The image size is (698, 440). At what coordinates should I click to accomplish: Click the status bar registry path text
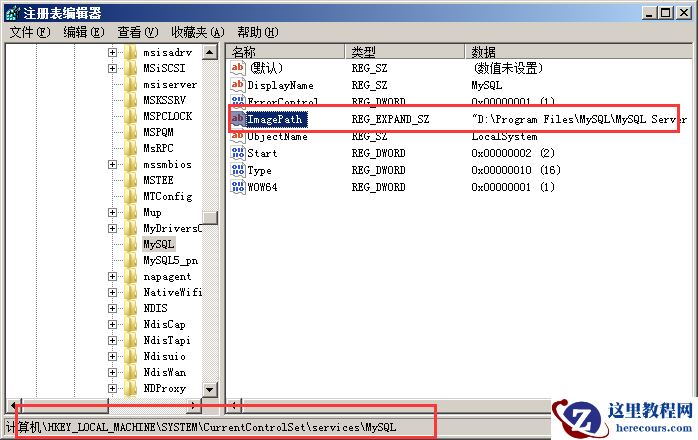click(201, 428)
